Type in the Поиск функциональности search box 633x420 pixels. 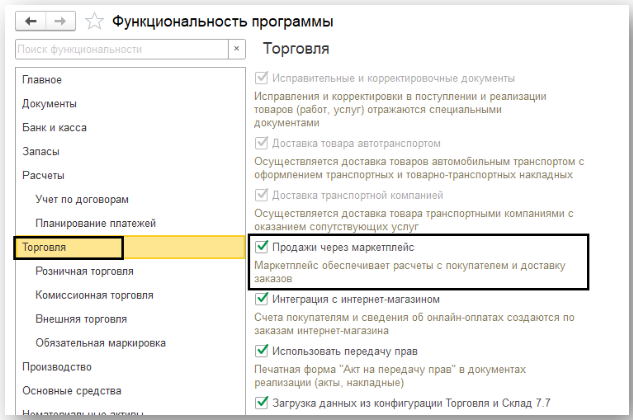coord(120,48)
